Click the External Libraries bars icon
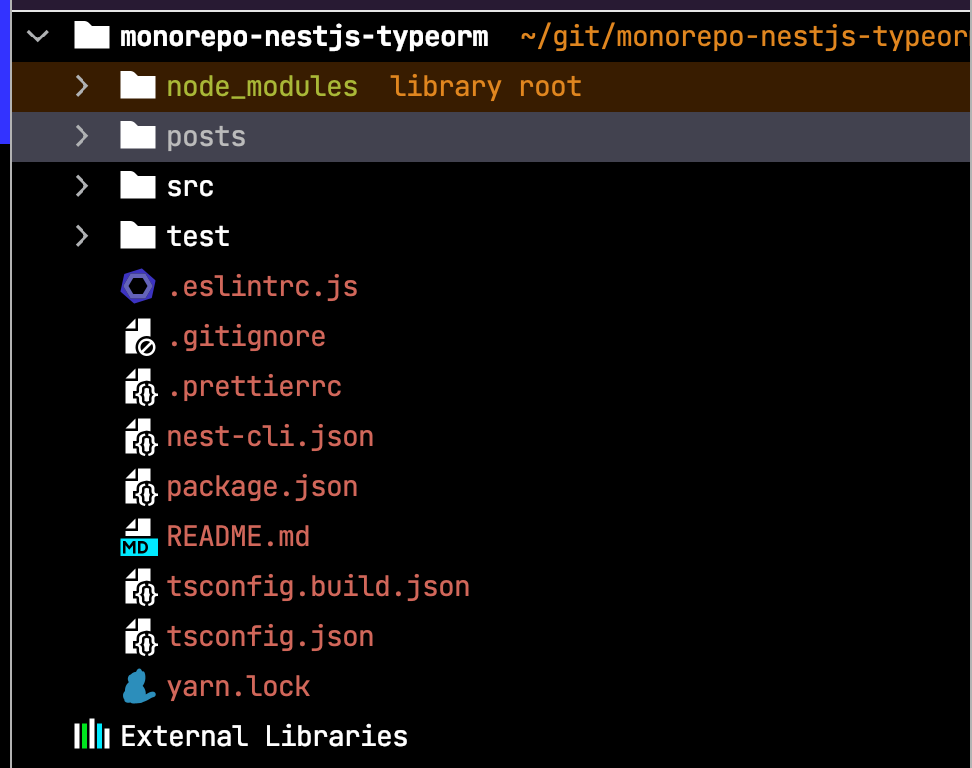 pos(92,735)
